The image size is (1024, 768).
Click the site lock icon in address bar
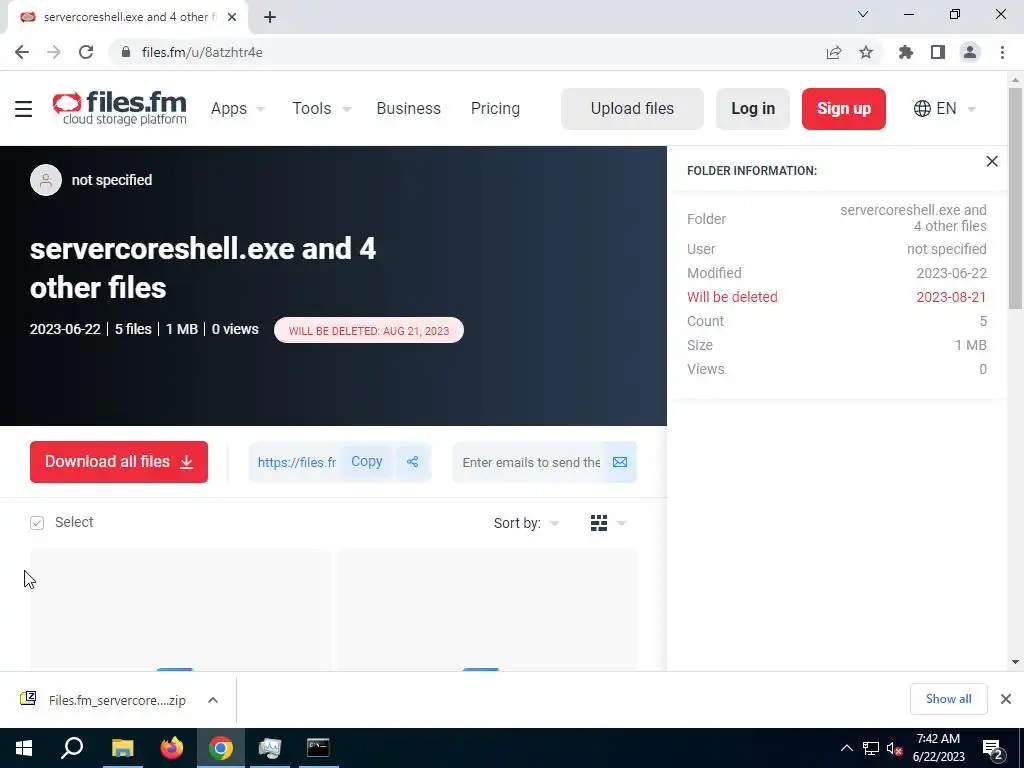[x=126, y=52]
